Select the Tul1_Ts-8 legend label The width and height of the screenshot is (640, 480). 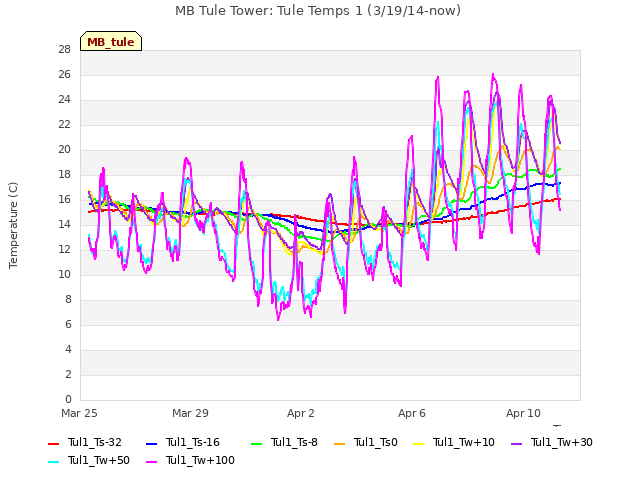(x=294, y=442)
